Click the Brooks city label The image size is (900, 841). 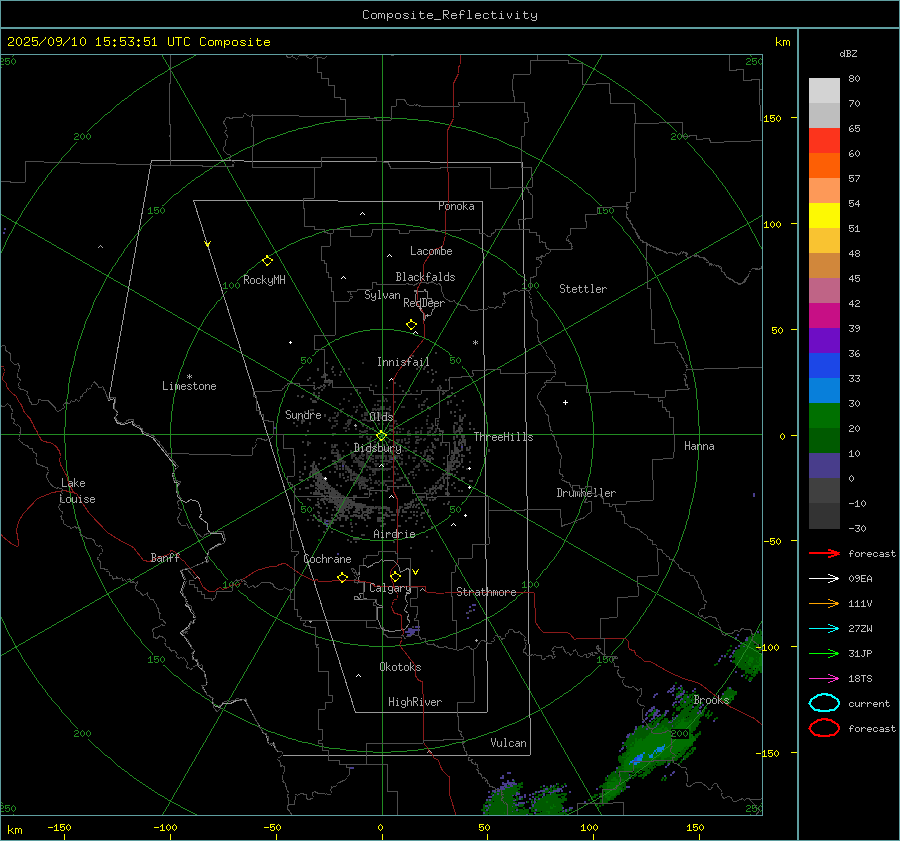point(711,700)
